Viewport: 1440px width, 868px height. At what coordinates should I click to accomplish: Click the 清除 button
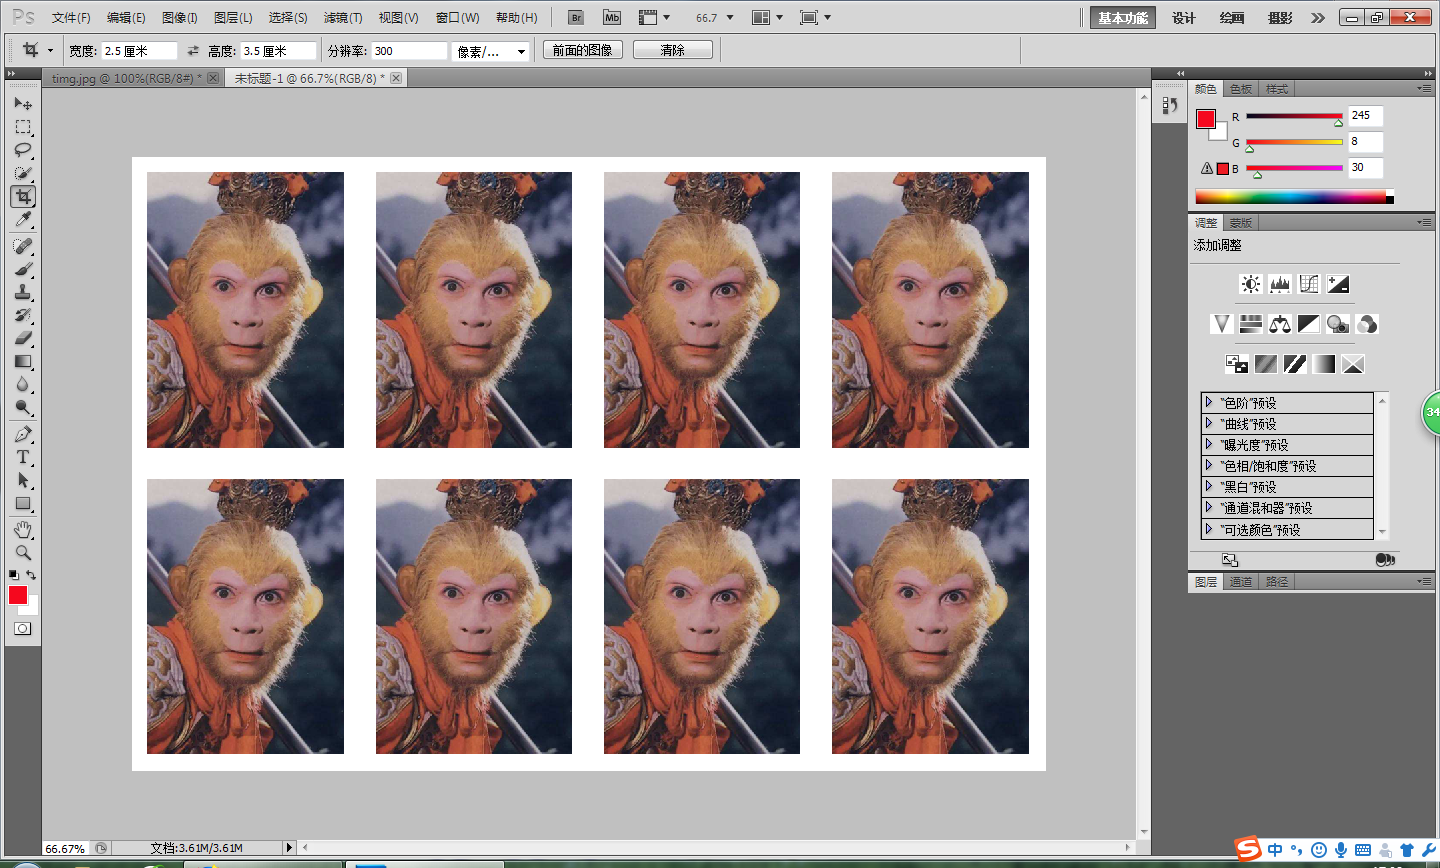click(673, 50)
